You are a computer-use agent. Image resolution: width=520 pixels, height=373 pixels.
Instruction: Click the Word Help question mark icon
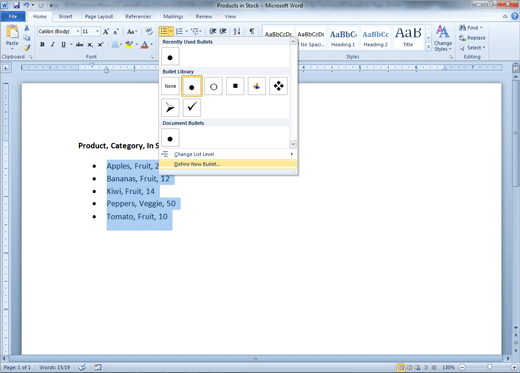(515, 16)
